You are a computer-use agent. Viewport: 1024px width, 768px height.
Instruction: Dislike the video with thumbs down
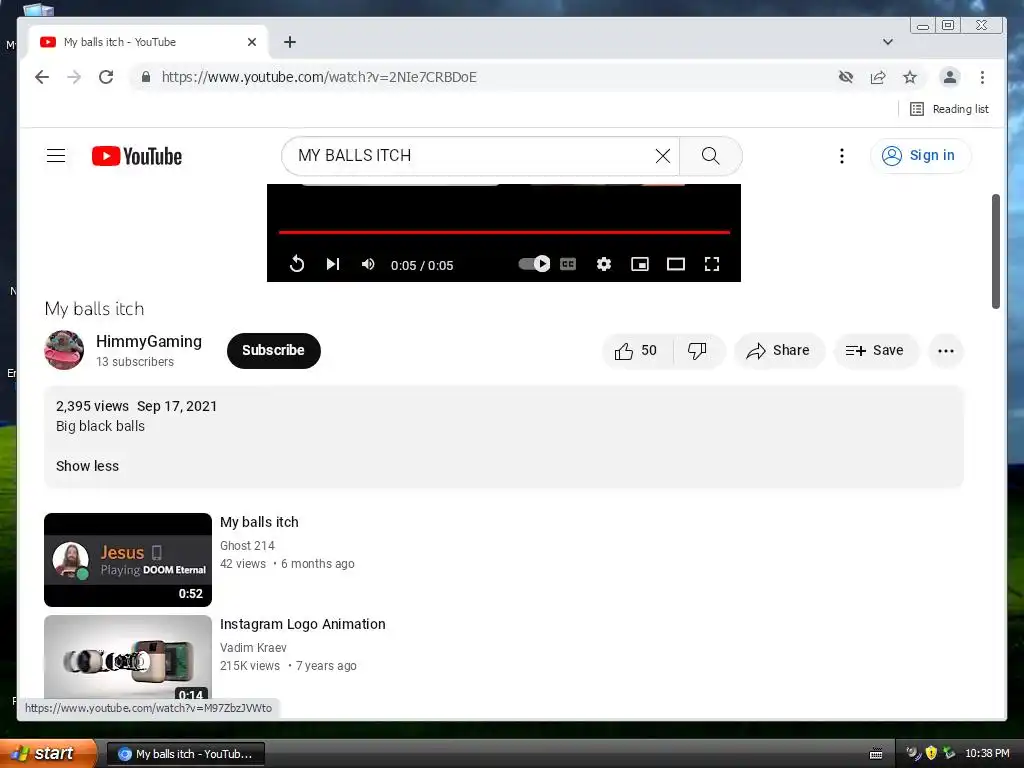point(697,351)
